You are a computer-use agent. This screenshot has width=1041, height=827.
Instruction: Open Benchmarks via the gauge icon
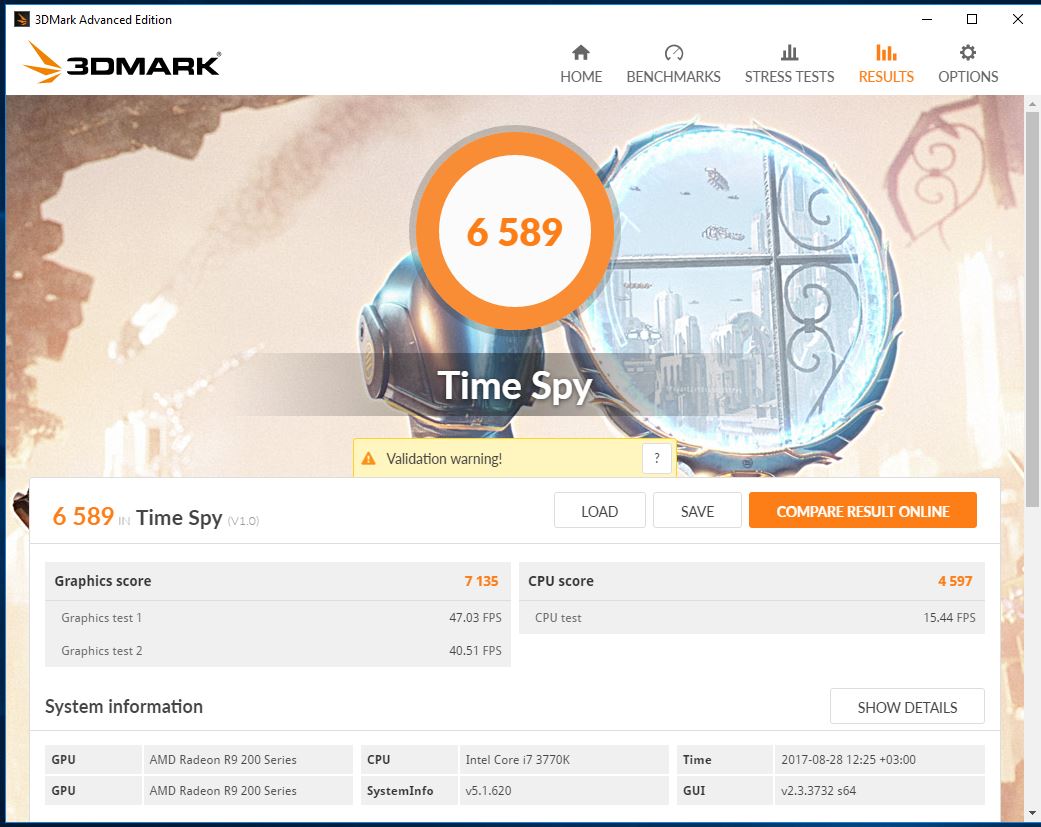673,52
